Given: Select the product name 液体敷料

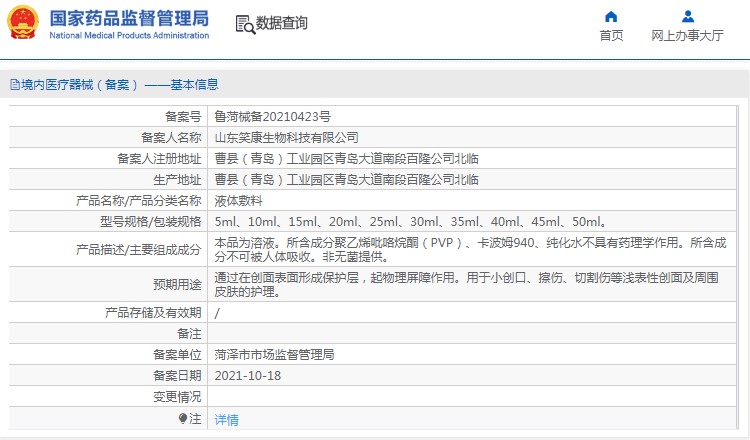Looking at the screenshot, I should pyautogui.click(x=239, y=200).
